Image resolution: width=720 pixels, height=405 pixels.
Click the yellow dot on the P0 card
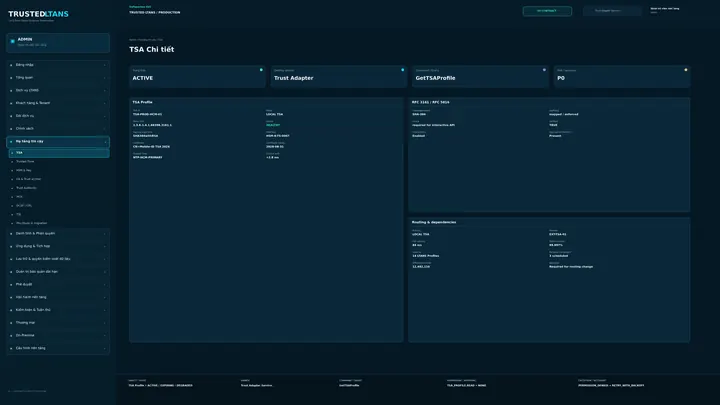pyautogui.click(x=686, y=70)
